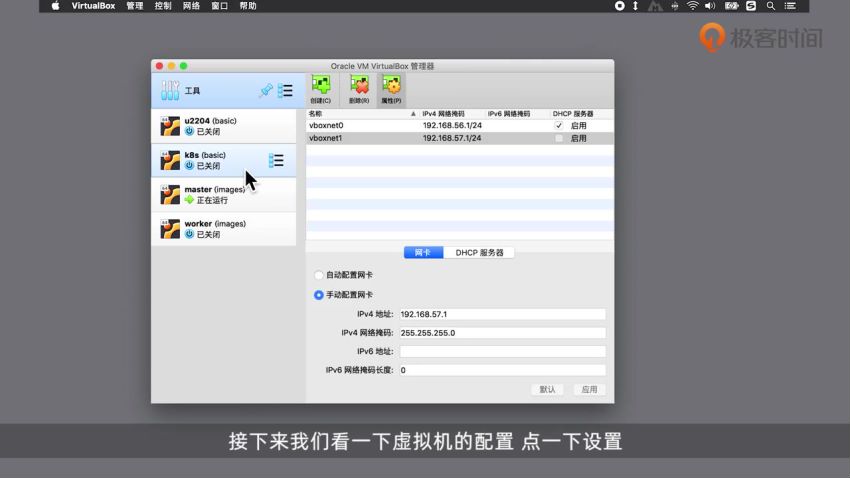Click the 192.168.57.1/24 cell

tap(452, 138)
